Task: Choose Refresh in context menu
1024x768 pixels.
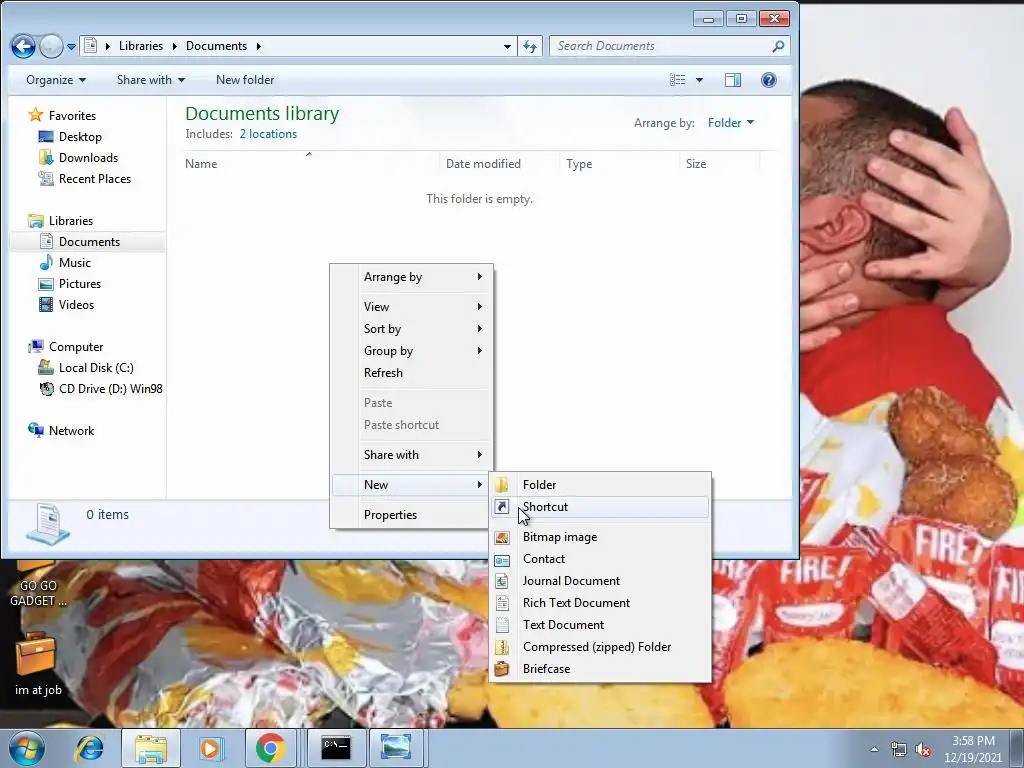Action: [x=411, y=373]
